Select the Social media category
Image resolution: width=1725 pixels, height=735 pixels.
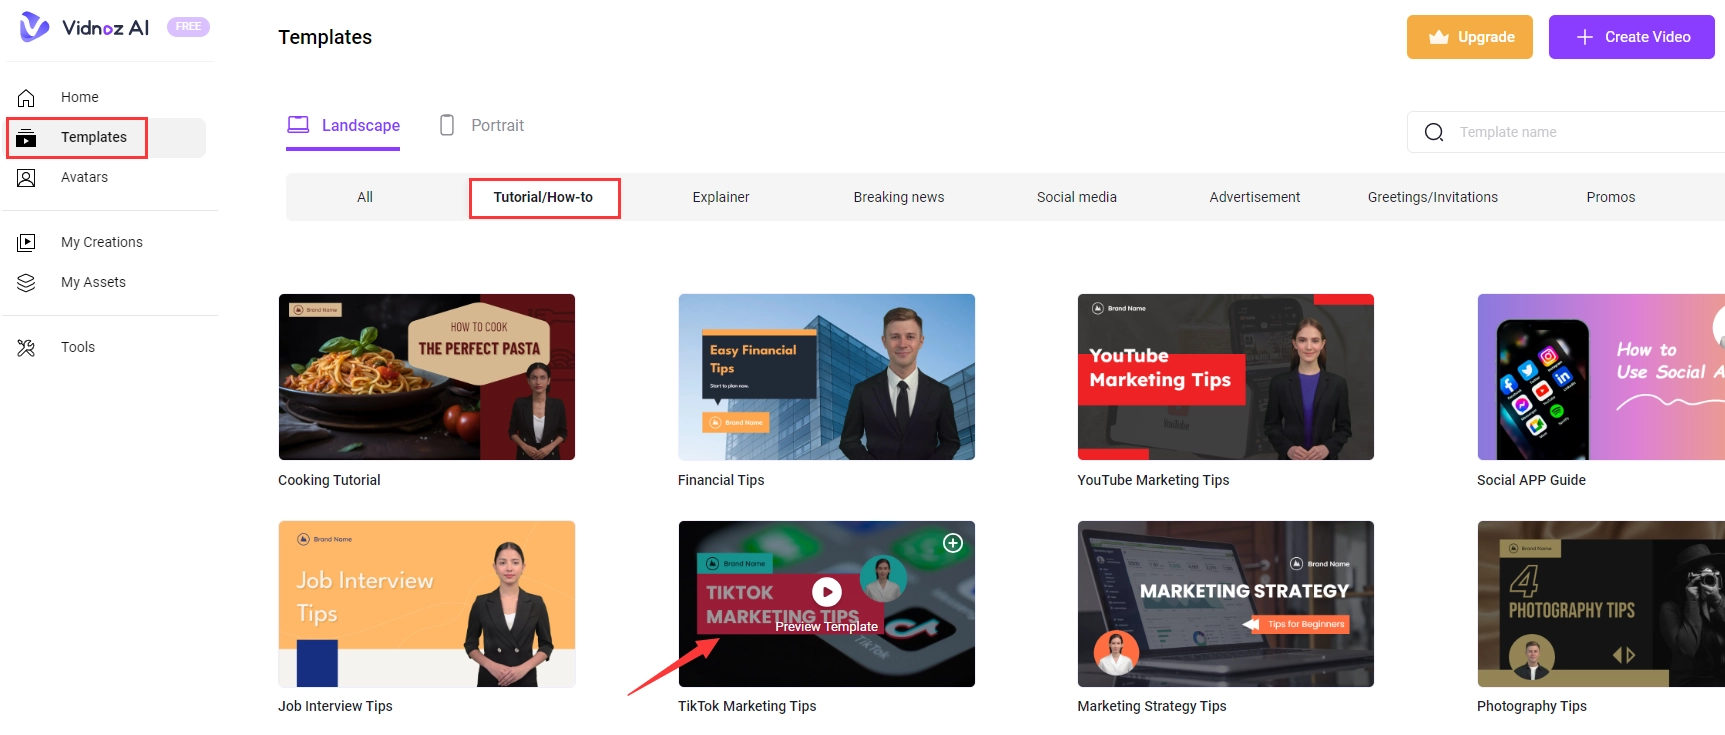click(1076, 197)
